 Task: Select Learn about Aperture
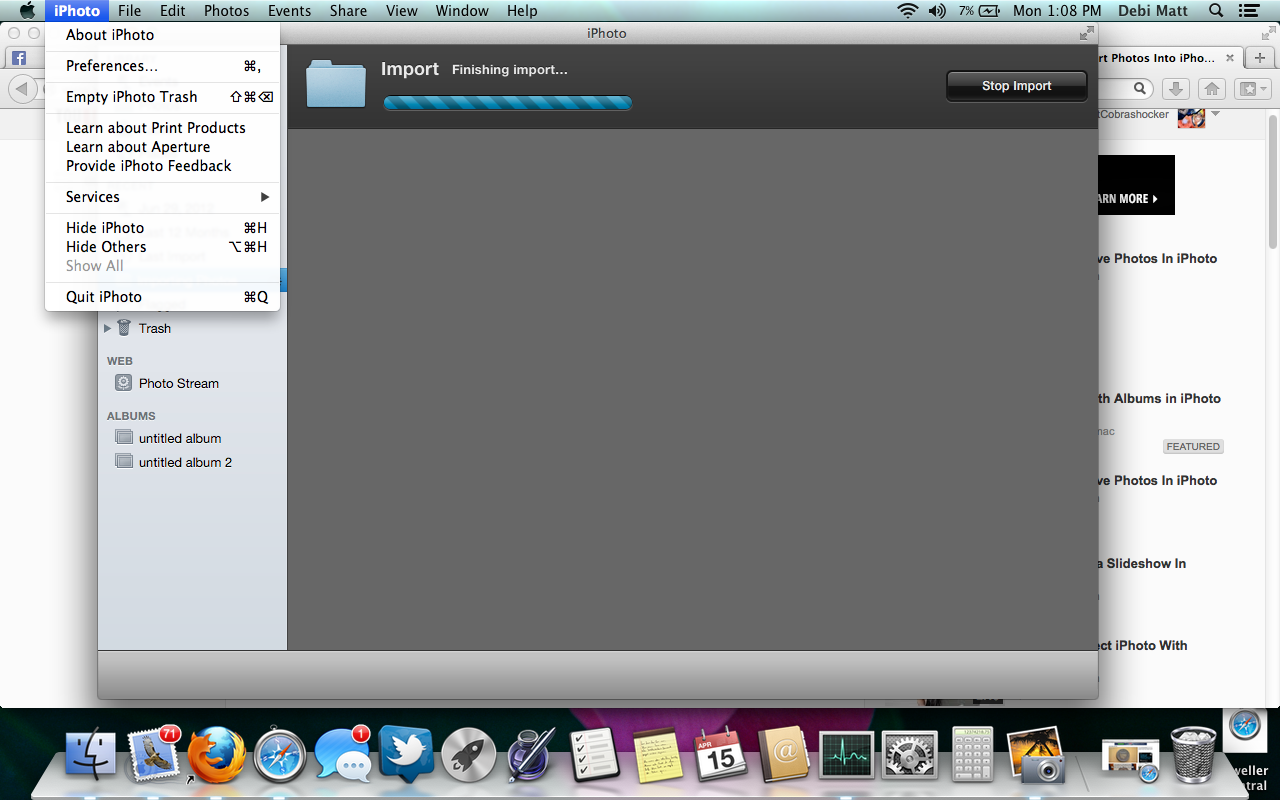[x=162, y=147]
